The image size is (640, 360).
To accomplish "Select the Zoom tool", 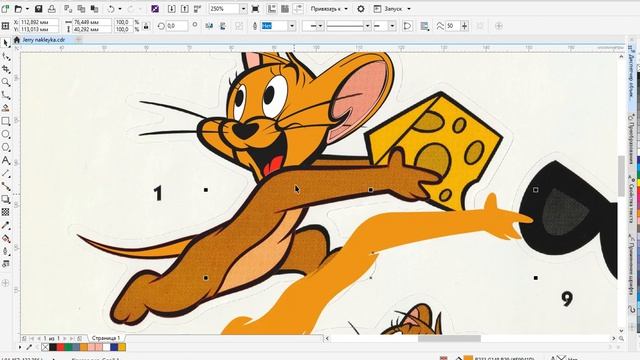I will (x=6, y=82).
